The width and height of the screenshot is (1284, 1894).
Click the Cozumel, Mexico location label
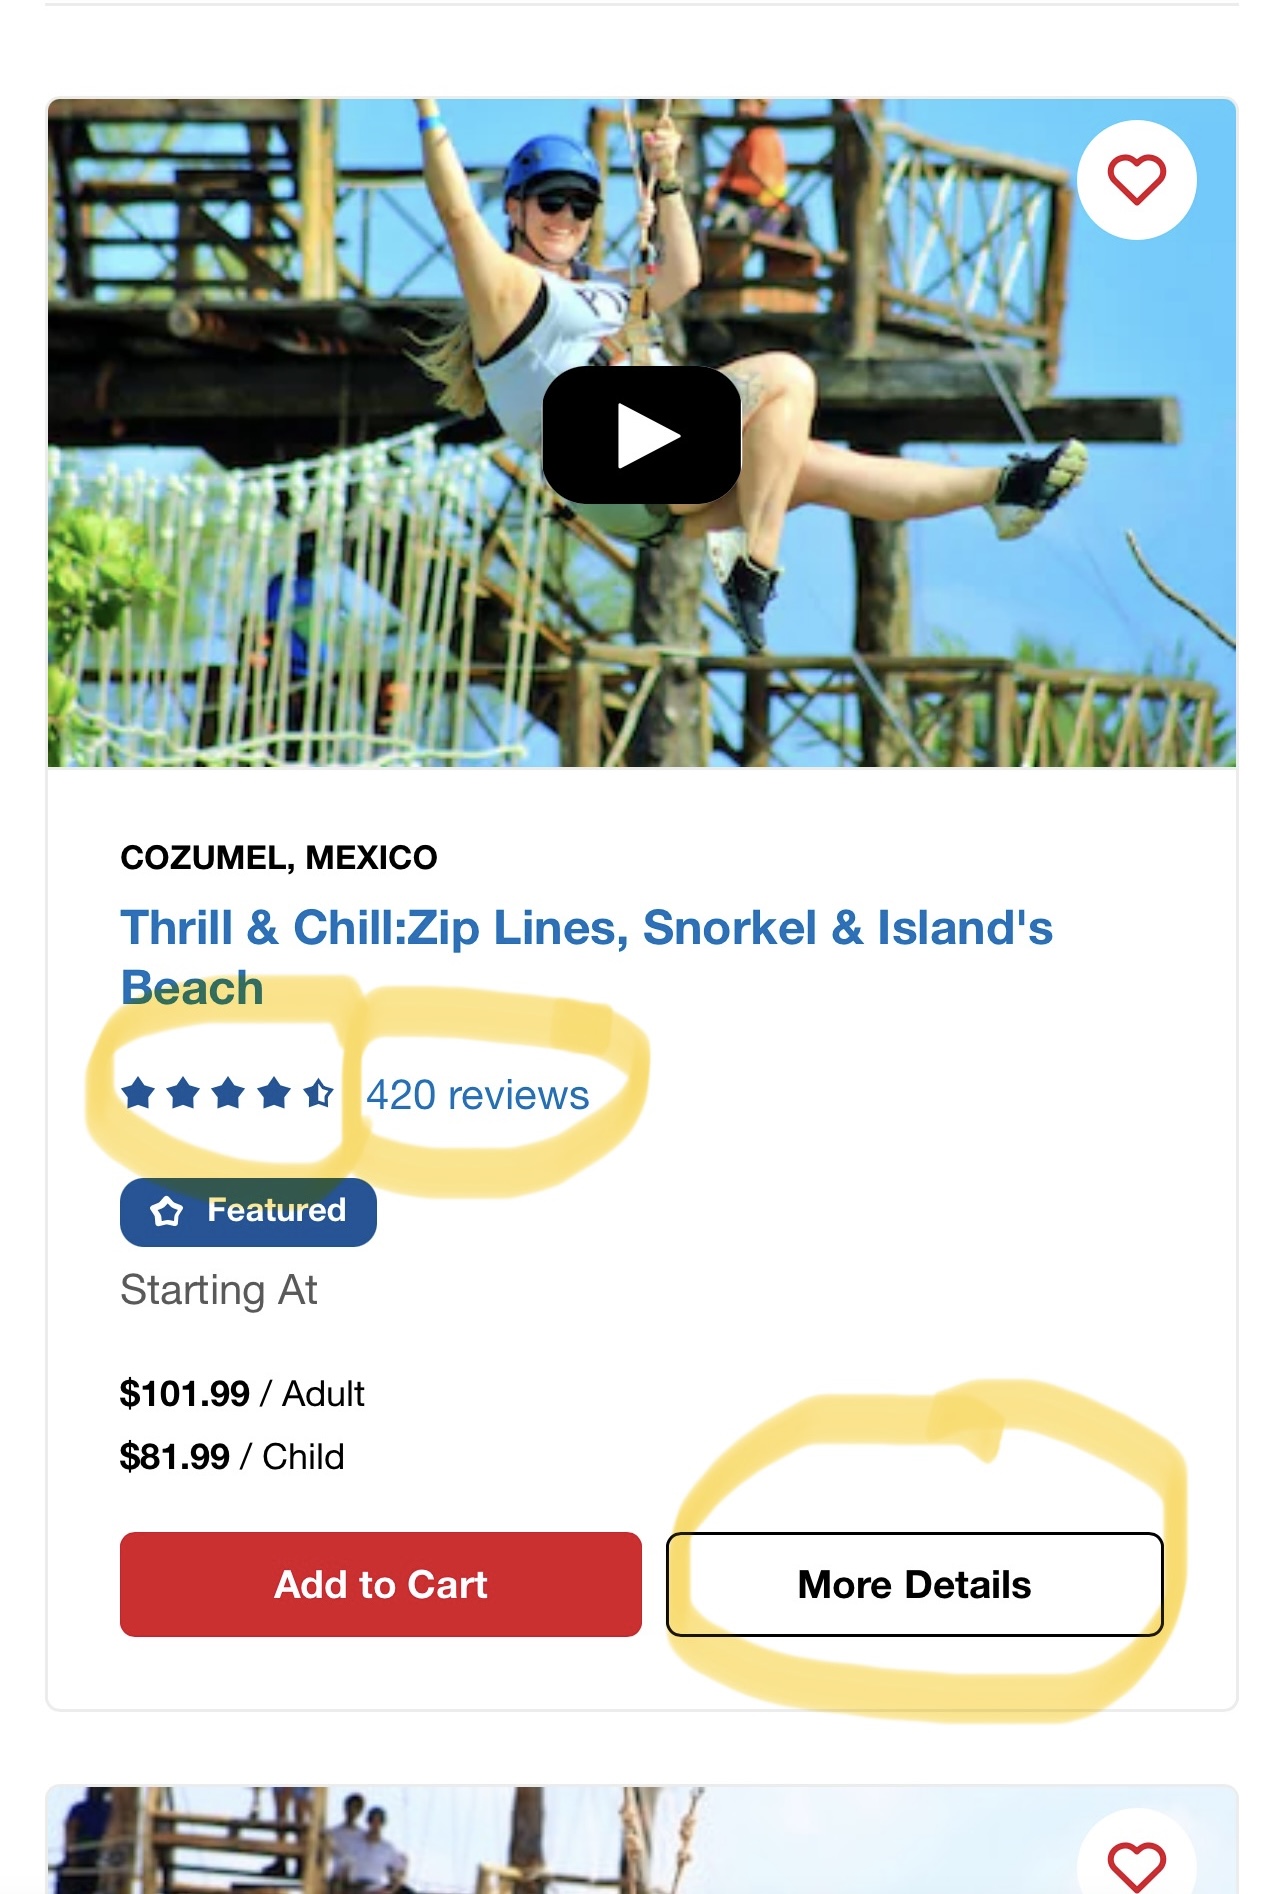[279, 857]
